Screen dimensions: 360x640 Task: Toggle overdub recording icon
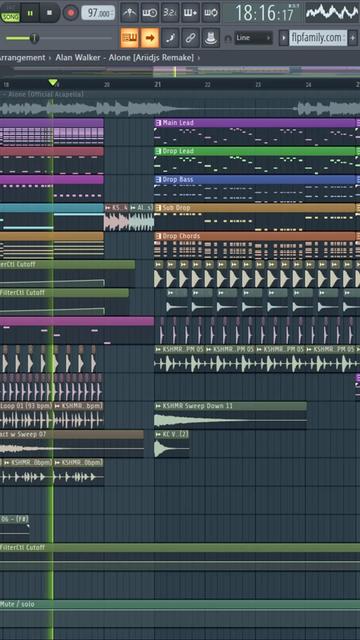pyautogui.click(x=191, y=13)
